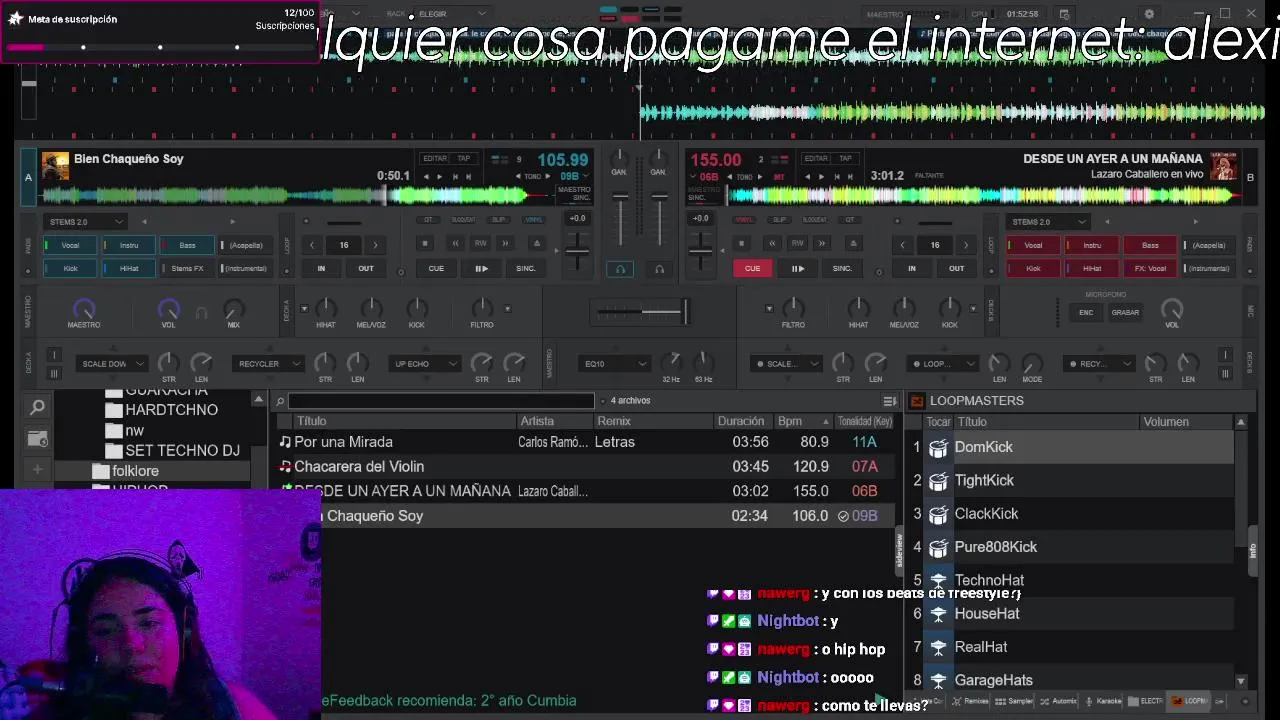
Task: Sort tracks by Artista column header
Action: pyautogui.click(x=553, y=422)
